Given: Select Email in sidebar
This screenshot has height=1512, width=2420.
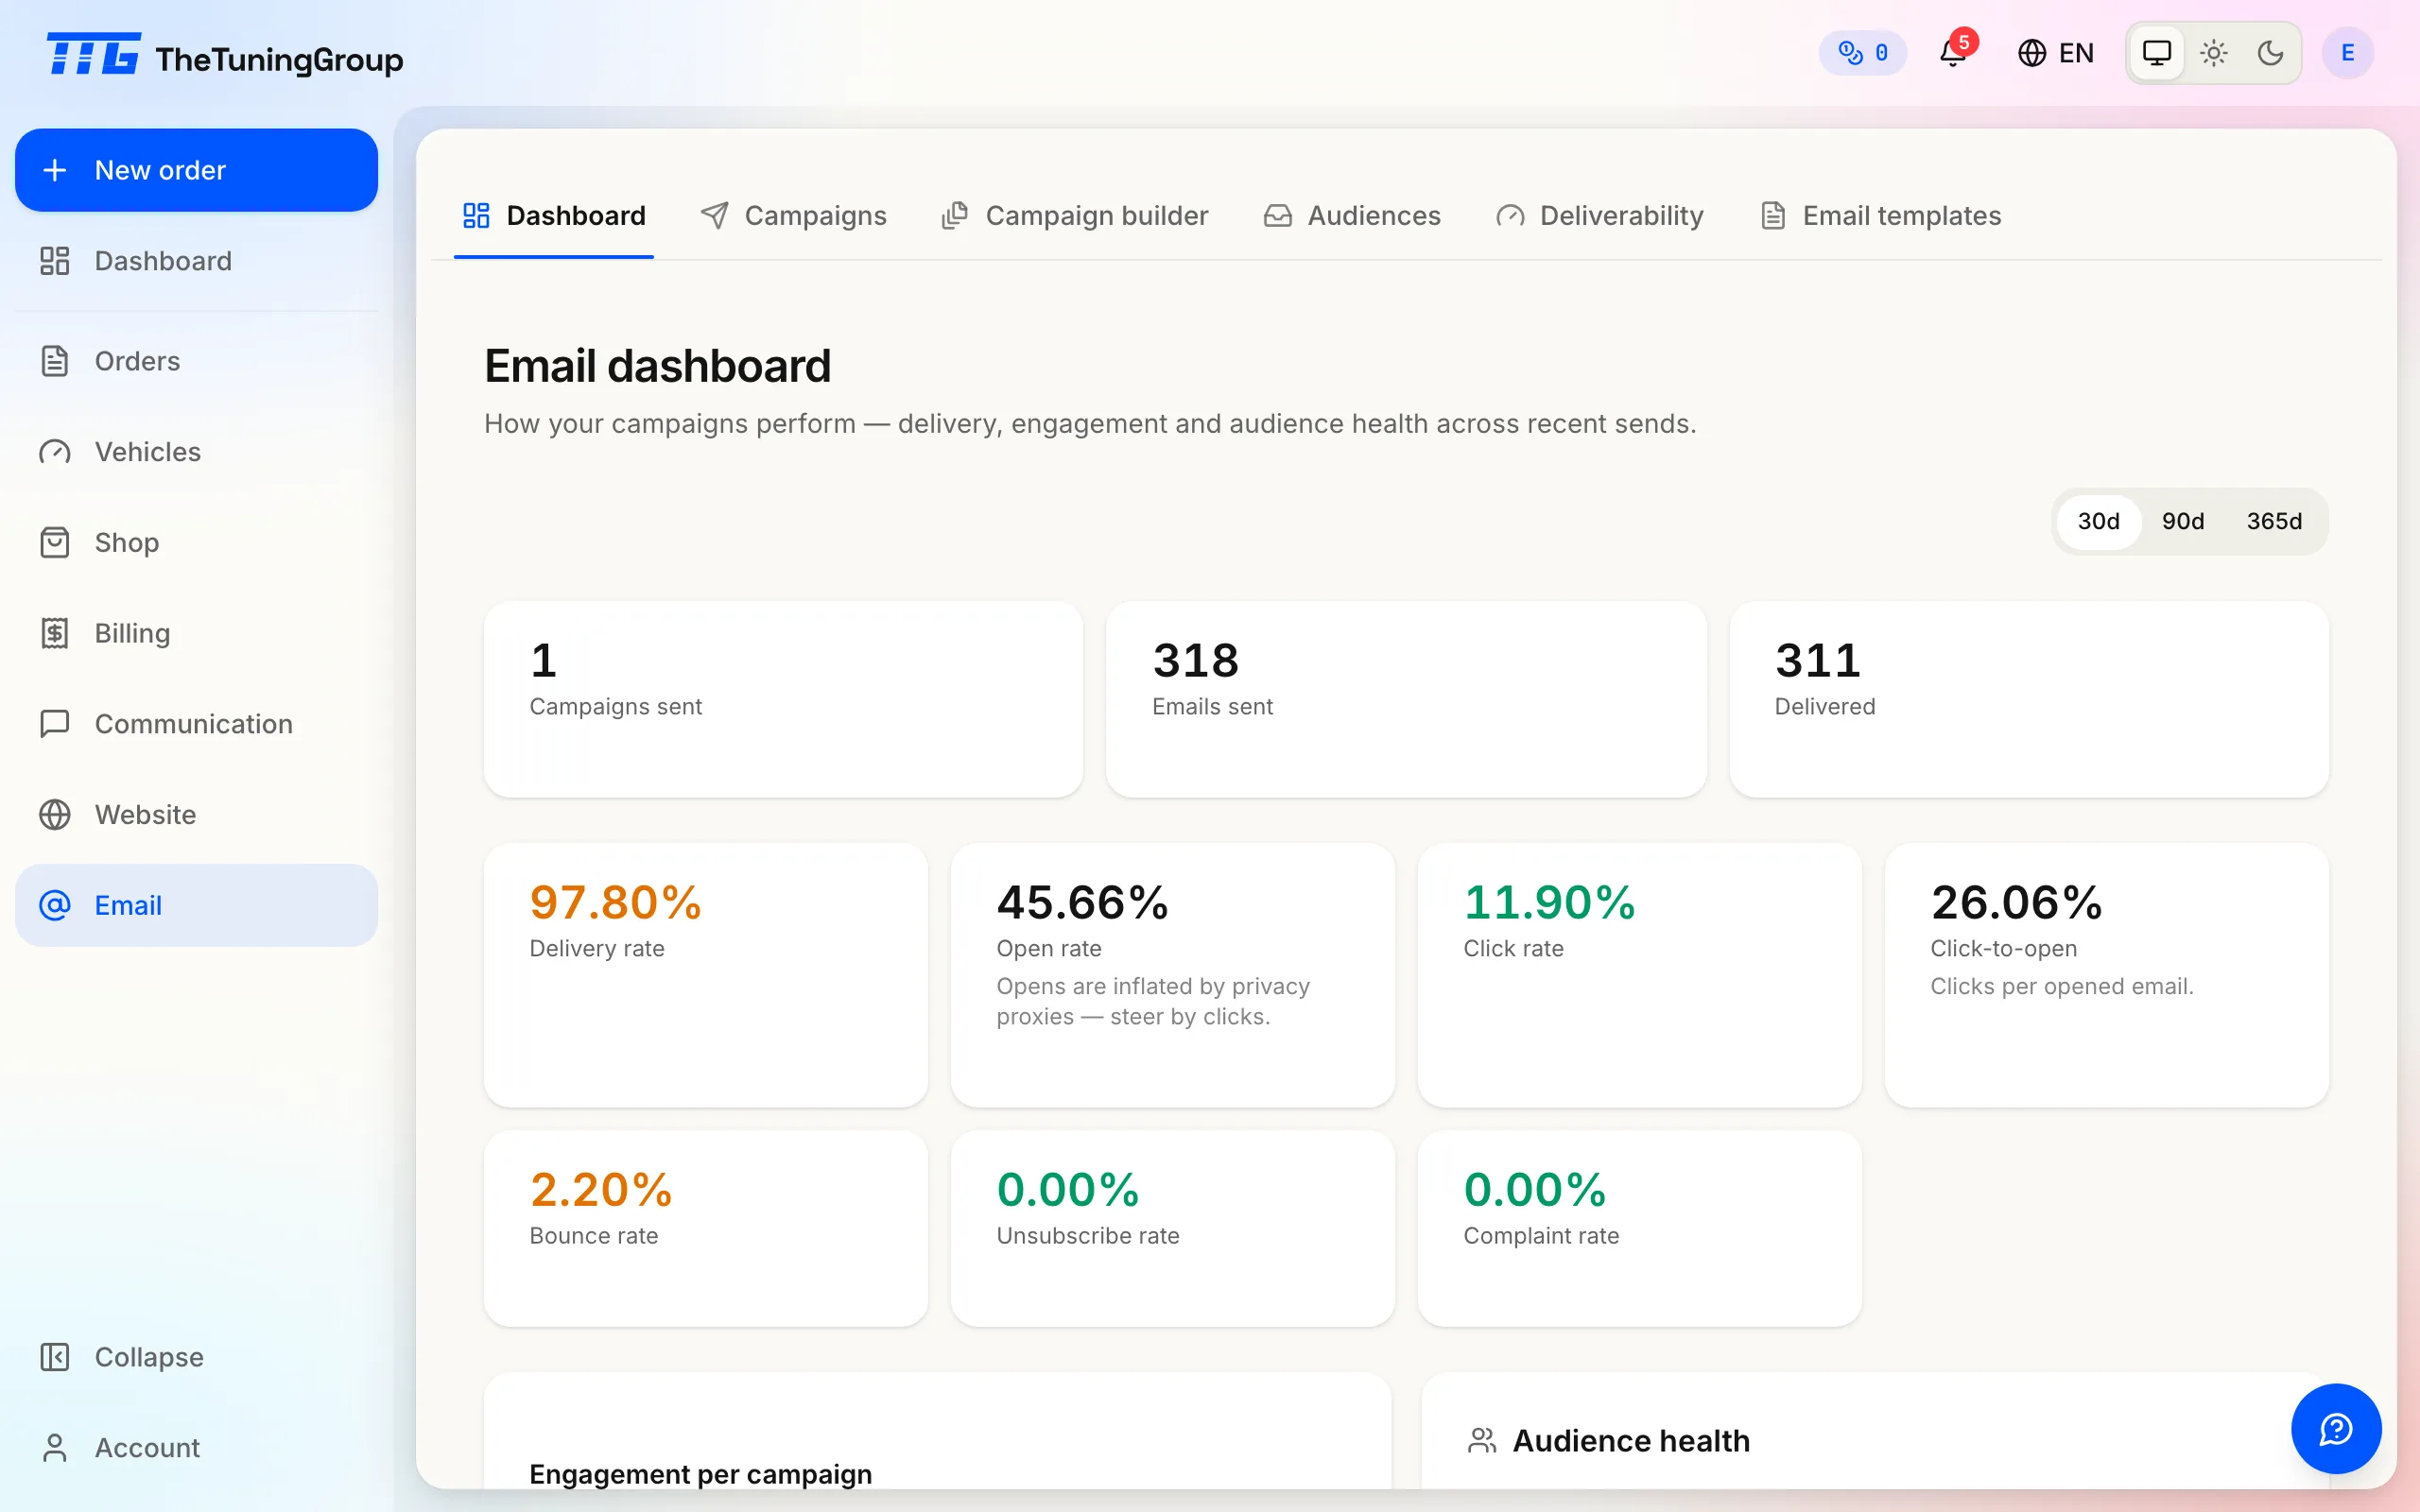Looking at the screenshot, I should [x=196, y=905].
